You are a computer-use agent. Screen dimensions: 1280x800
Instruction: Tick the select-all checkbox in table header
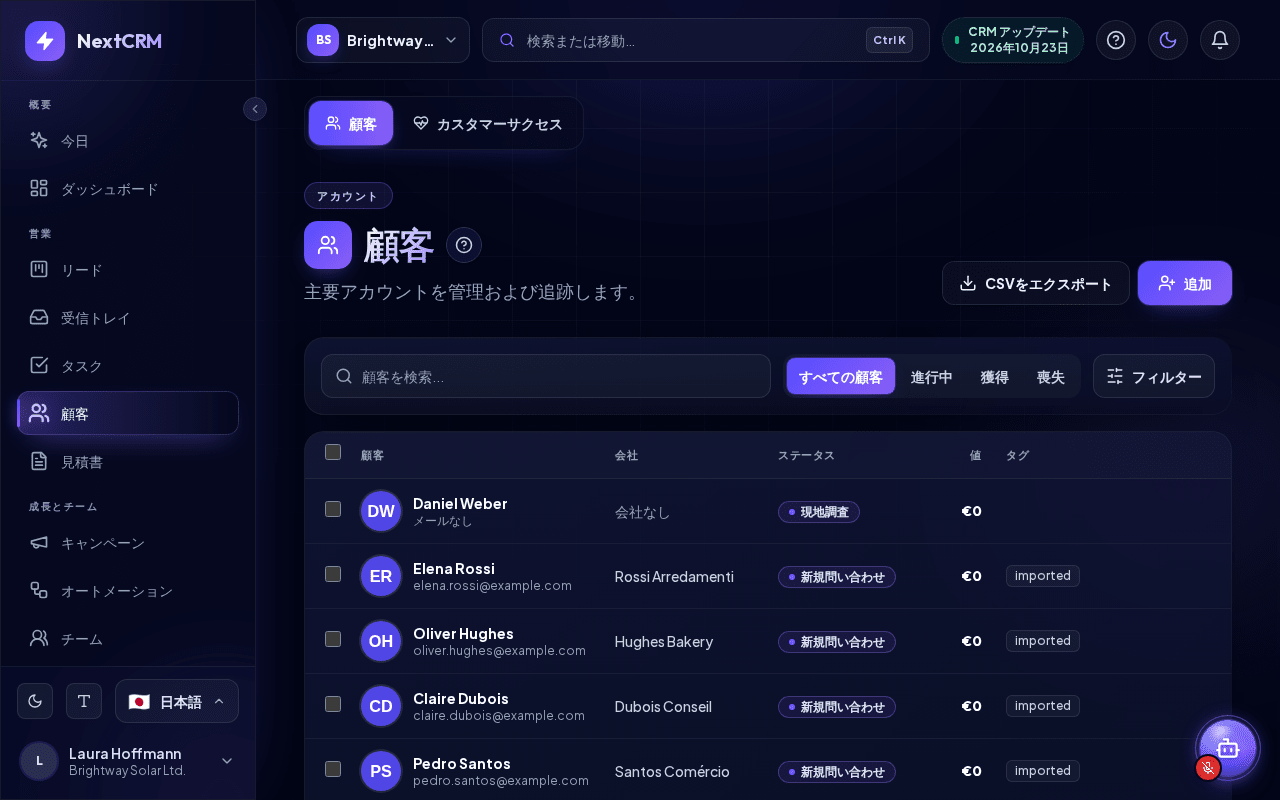point(333,452)
